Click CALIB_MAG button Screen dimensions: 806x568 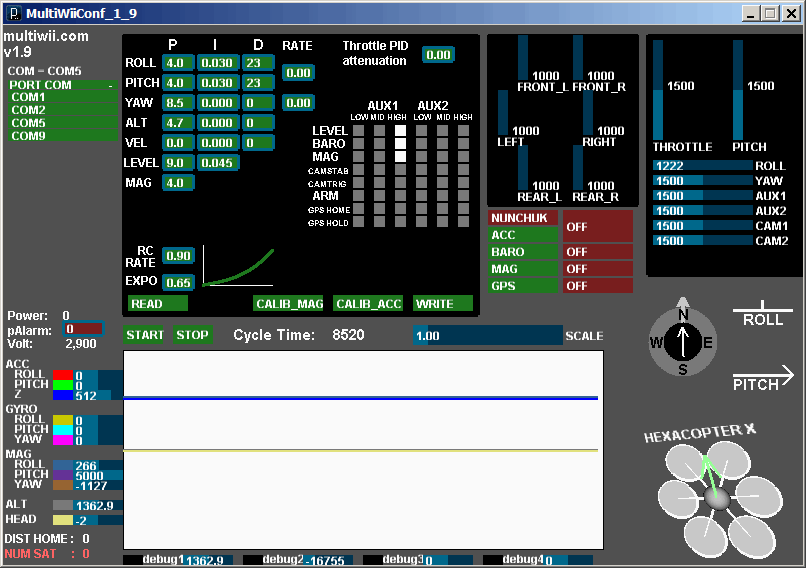click(288, 304)
